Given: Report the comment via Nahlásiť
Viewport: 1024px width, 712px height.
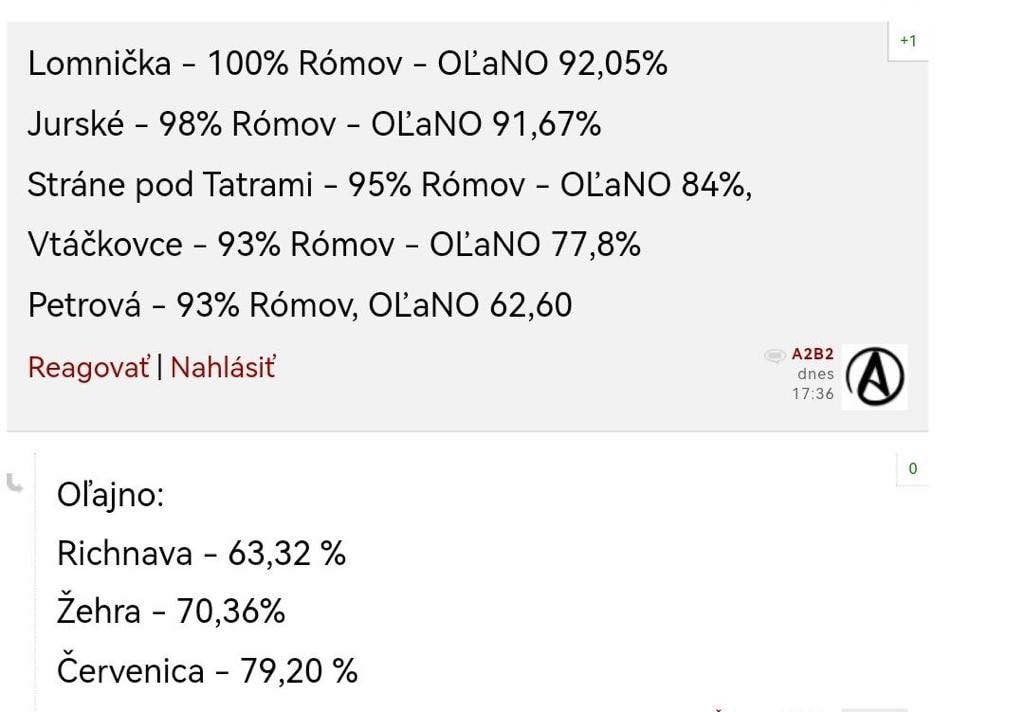Looking at the screenshot, I should point(222,367).
